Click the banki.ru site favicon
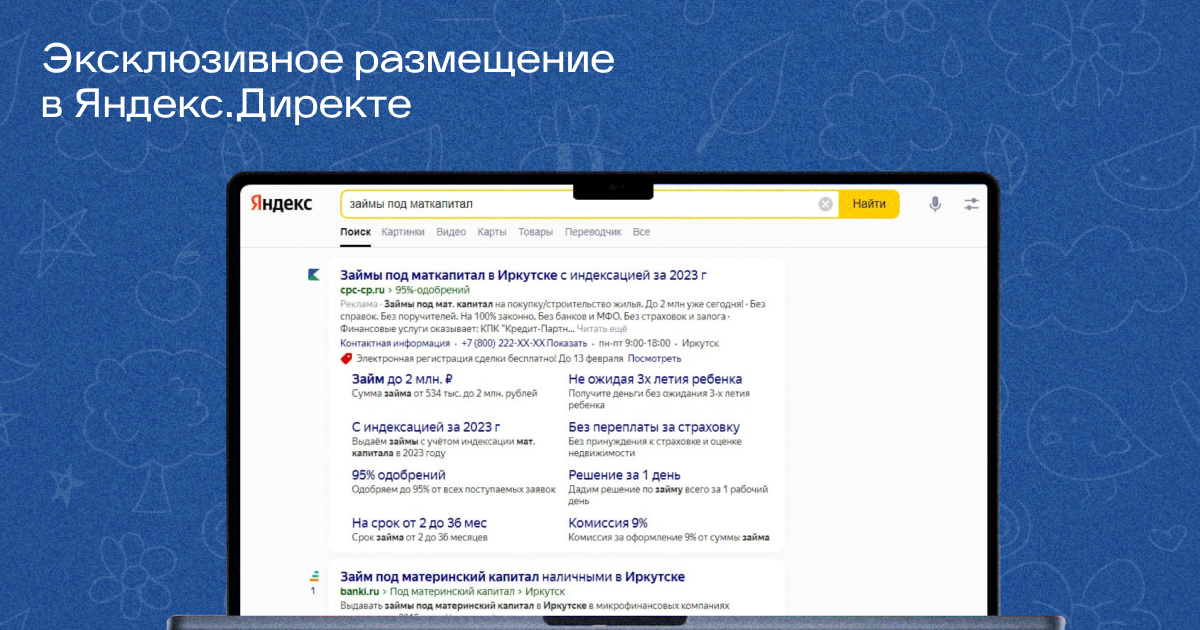 pyautogui.click(x=313, y=576)
